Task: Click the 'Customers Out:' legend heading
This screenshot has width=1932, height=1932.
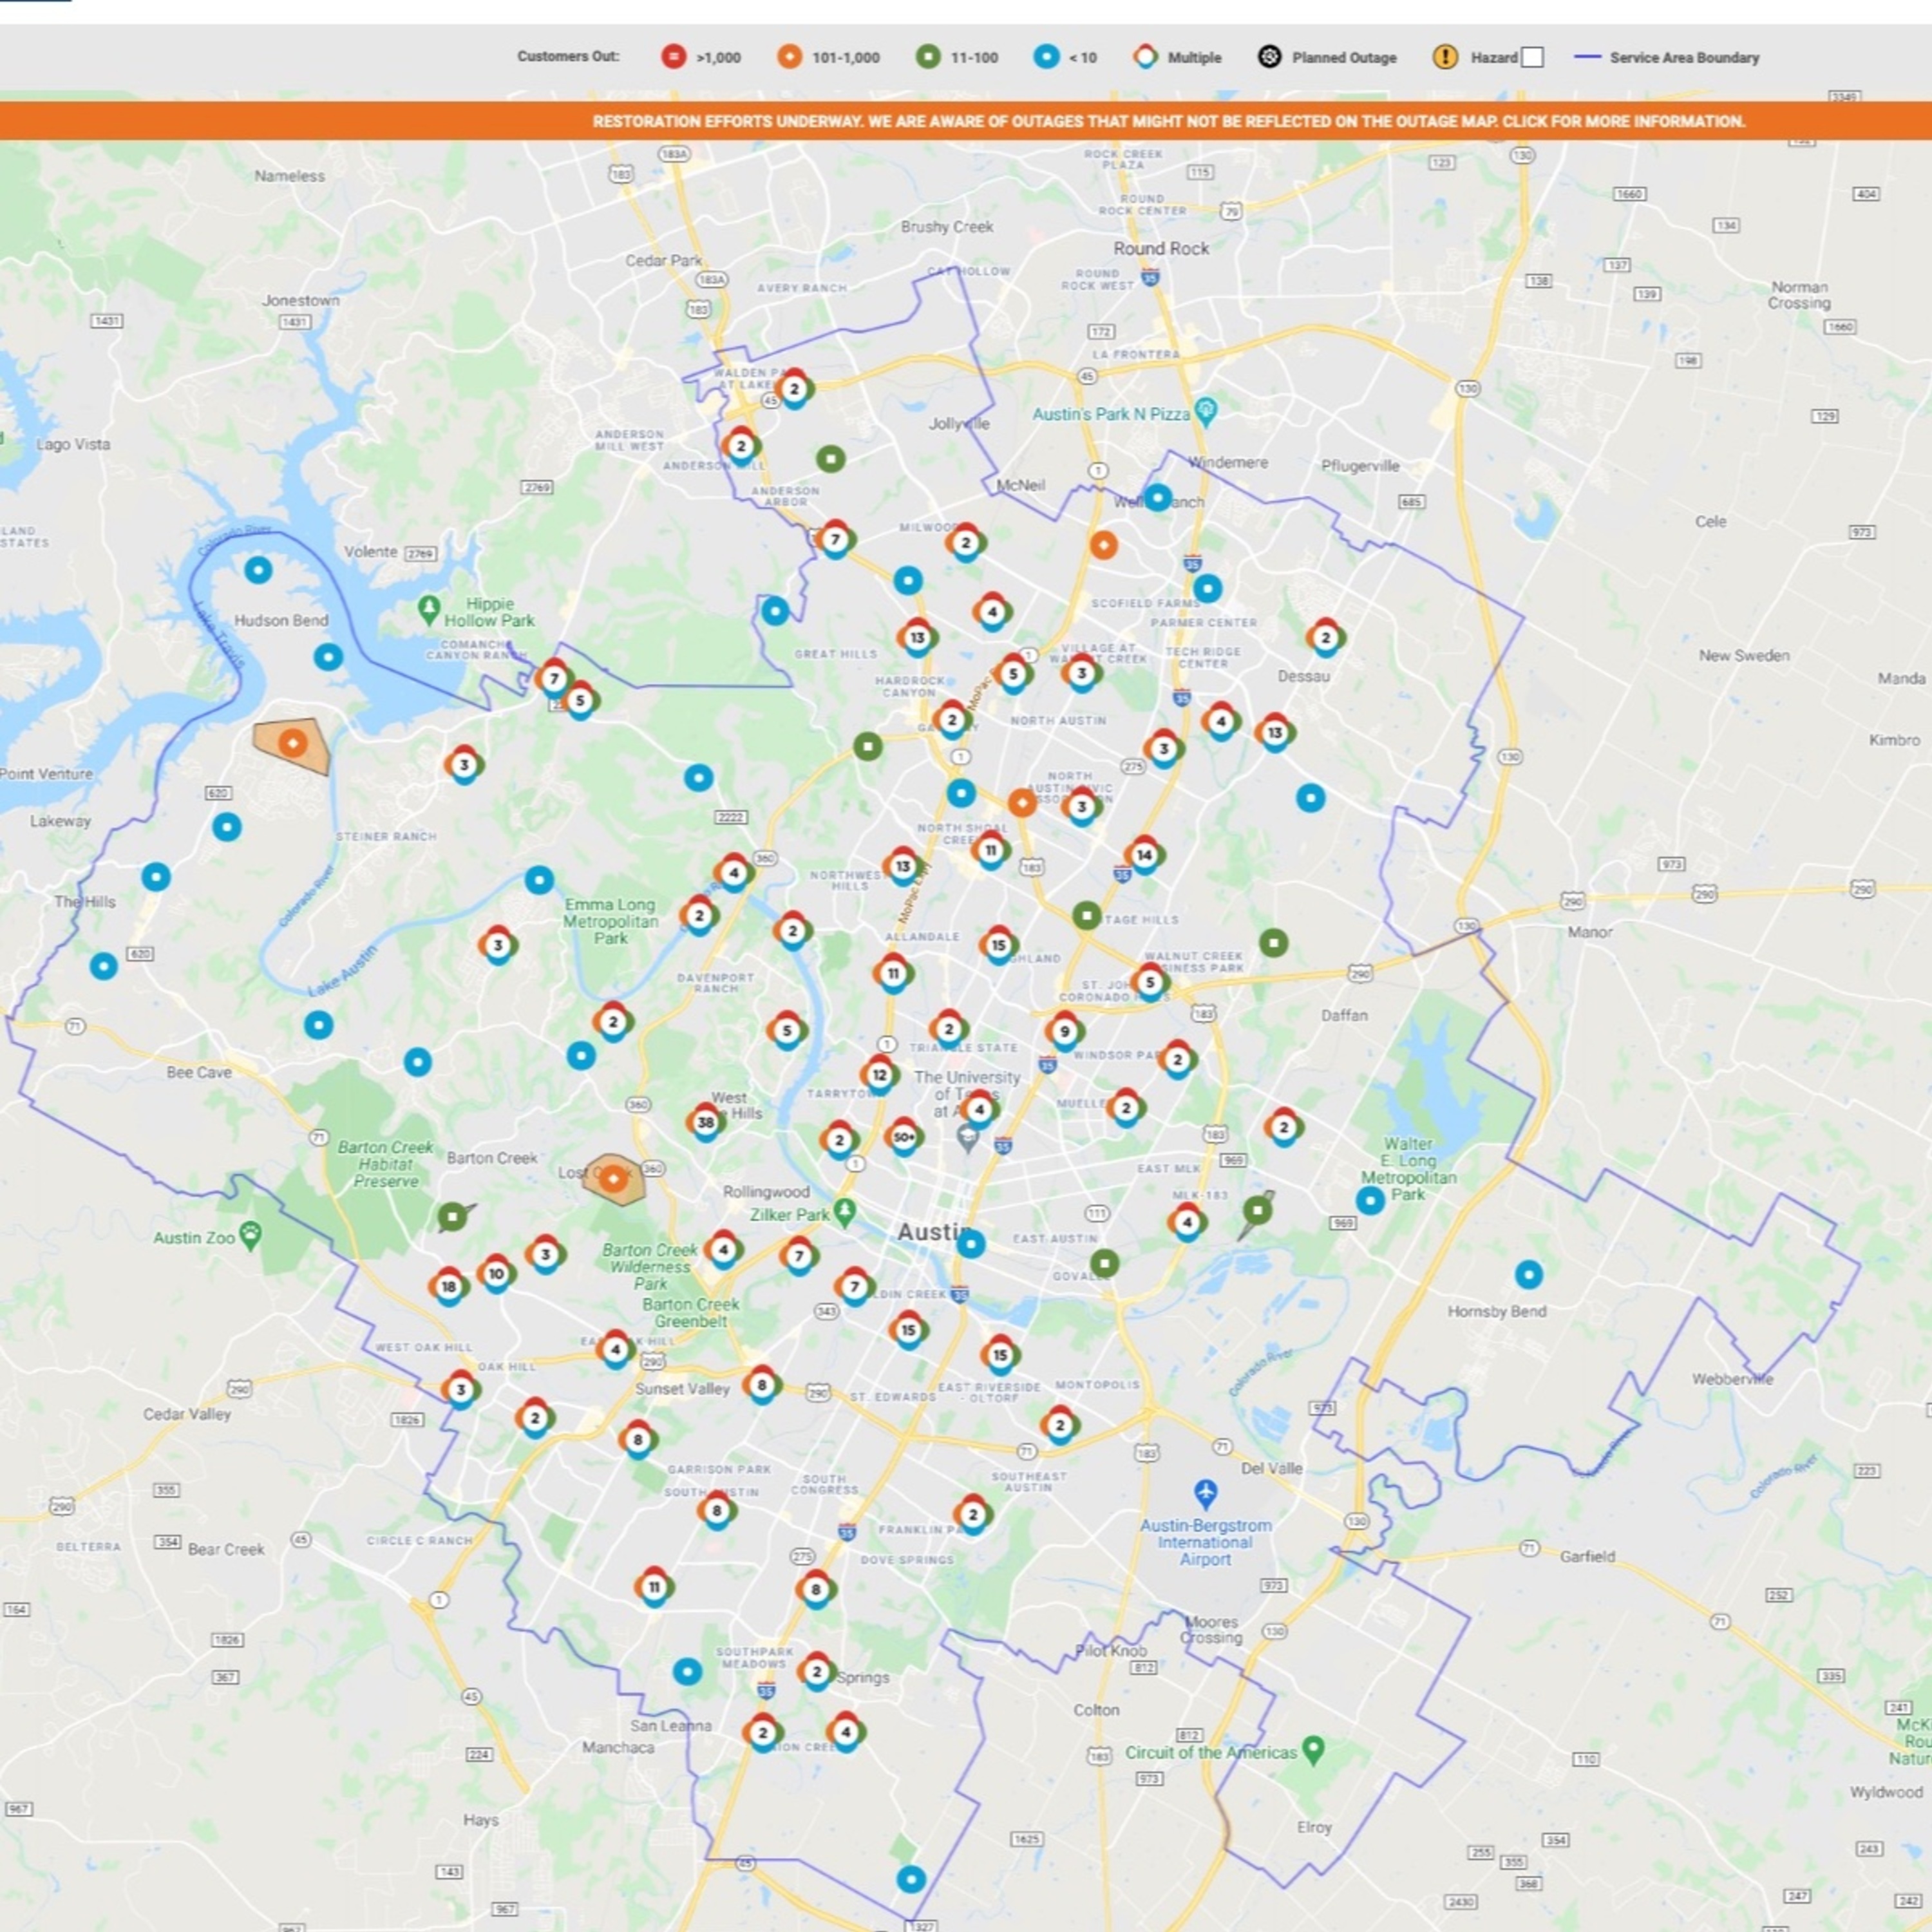Action: 568,56
